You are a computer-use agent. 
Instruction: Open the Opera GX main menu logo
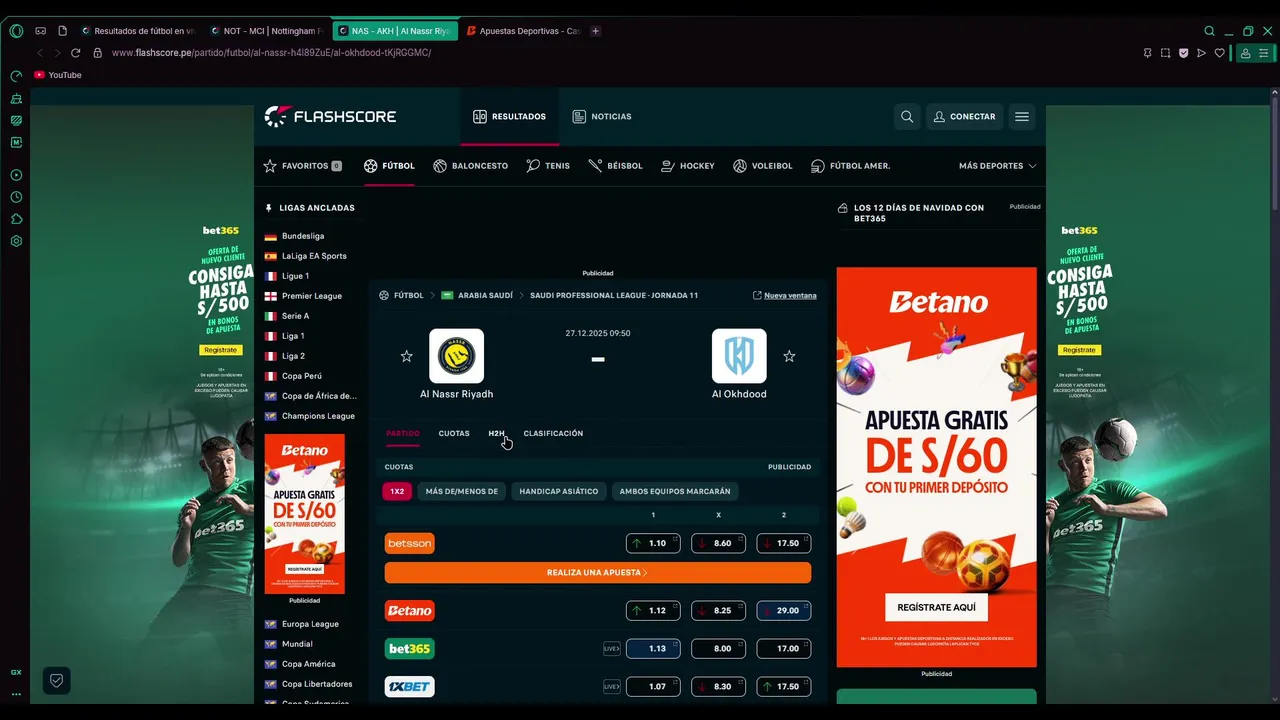pos(16,31)
